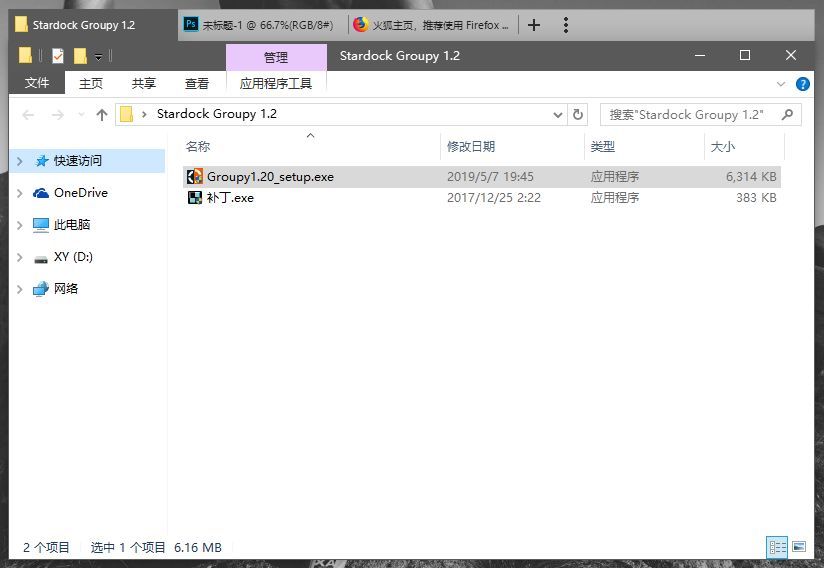Image resolution: width=824 pixels, height=568 pixels.
Task: Refresh the folder view
Action: pos(578,114)
